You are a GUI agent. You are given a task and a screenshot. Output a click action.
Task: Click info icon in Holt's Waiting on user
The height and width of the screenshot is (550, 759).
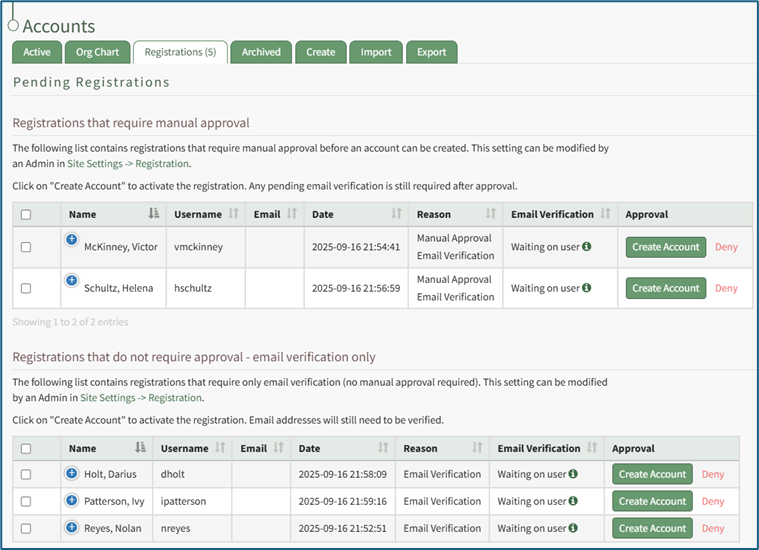(573, 474)
